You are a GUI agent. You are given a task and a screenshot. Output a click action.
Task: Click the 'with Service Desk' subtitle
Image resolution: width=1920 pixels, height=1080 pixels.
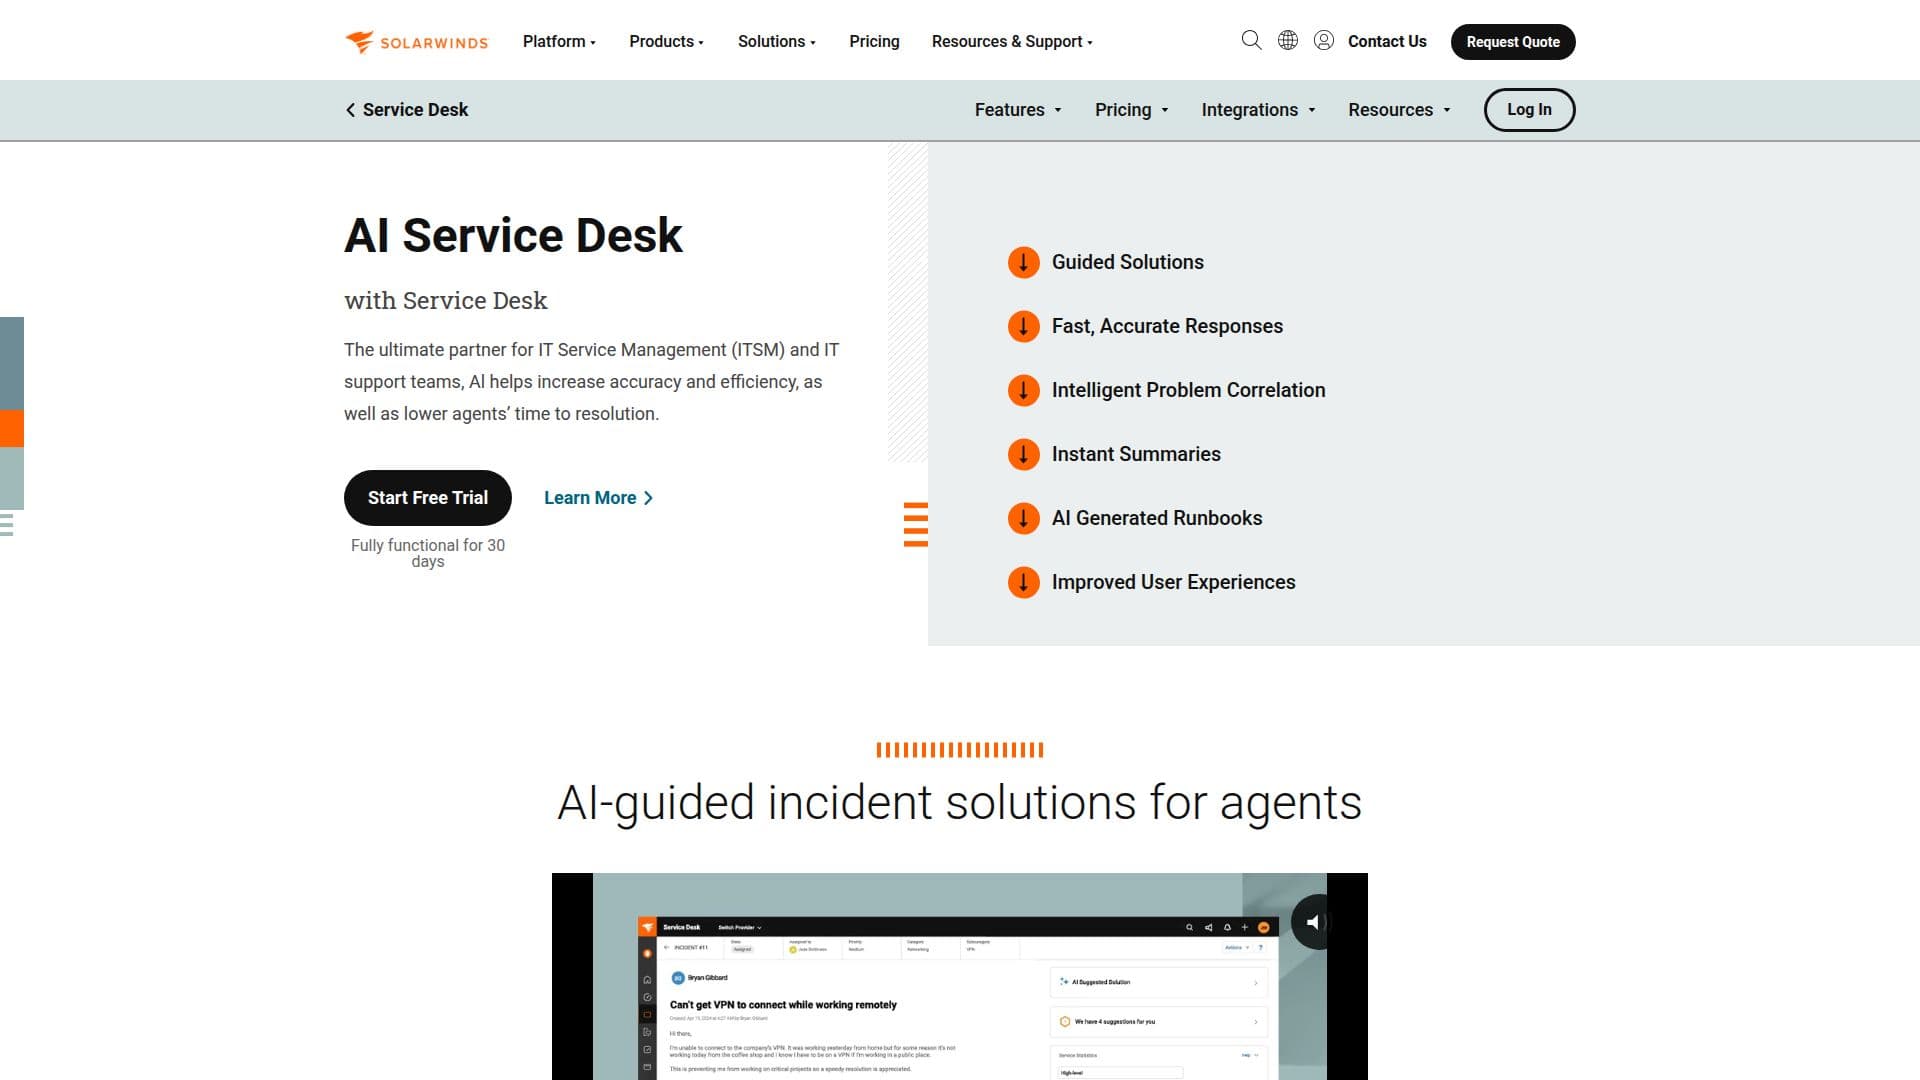[x=445, y=301]
